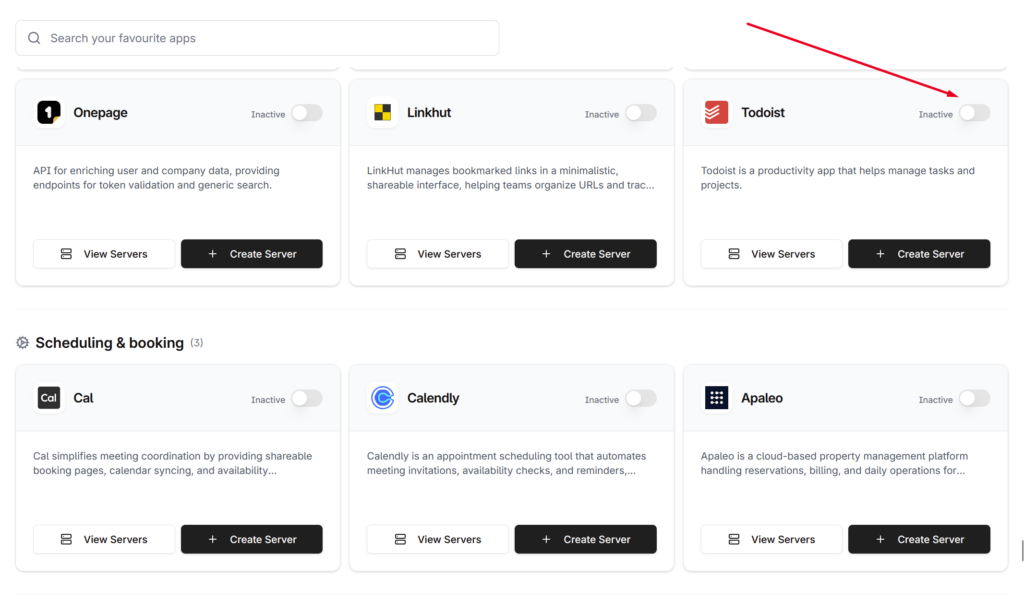Screen dimensions: 1024x603
Task: Click the LinkHut description text
Action: click(510, 178)
